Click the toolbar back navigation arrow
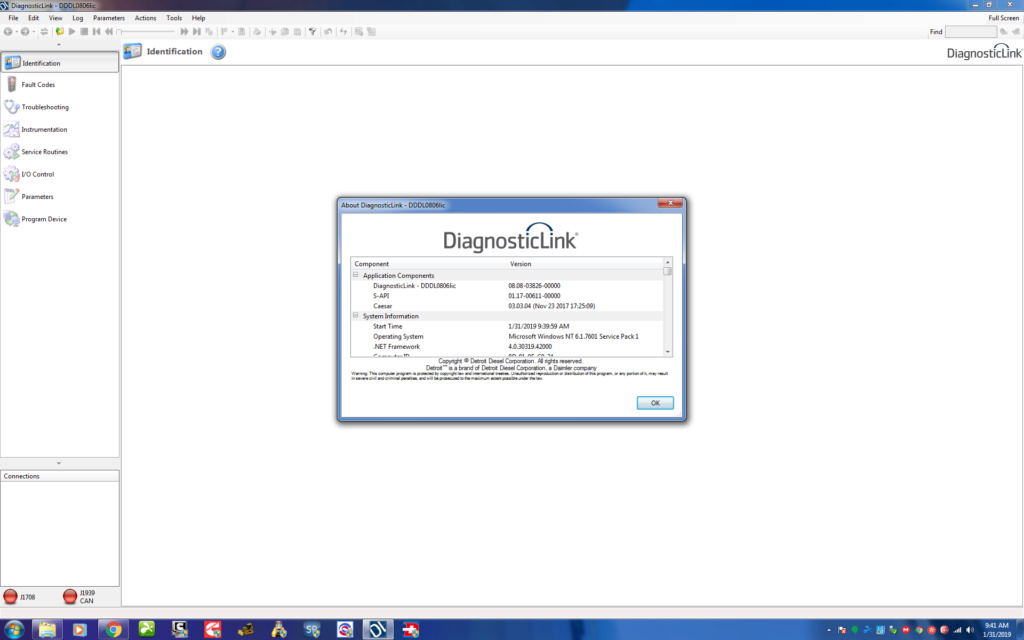The height and width of the screenshot is (640, 1024). coord(8,31)
